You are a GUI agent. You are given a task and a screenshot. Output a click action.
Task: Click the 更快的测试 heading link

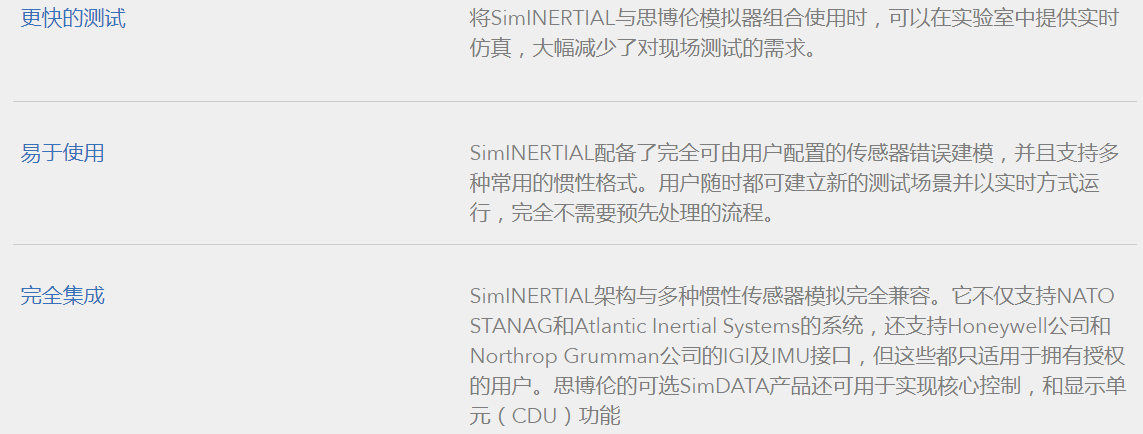pos(73,18)
